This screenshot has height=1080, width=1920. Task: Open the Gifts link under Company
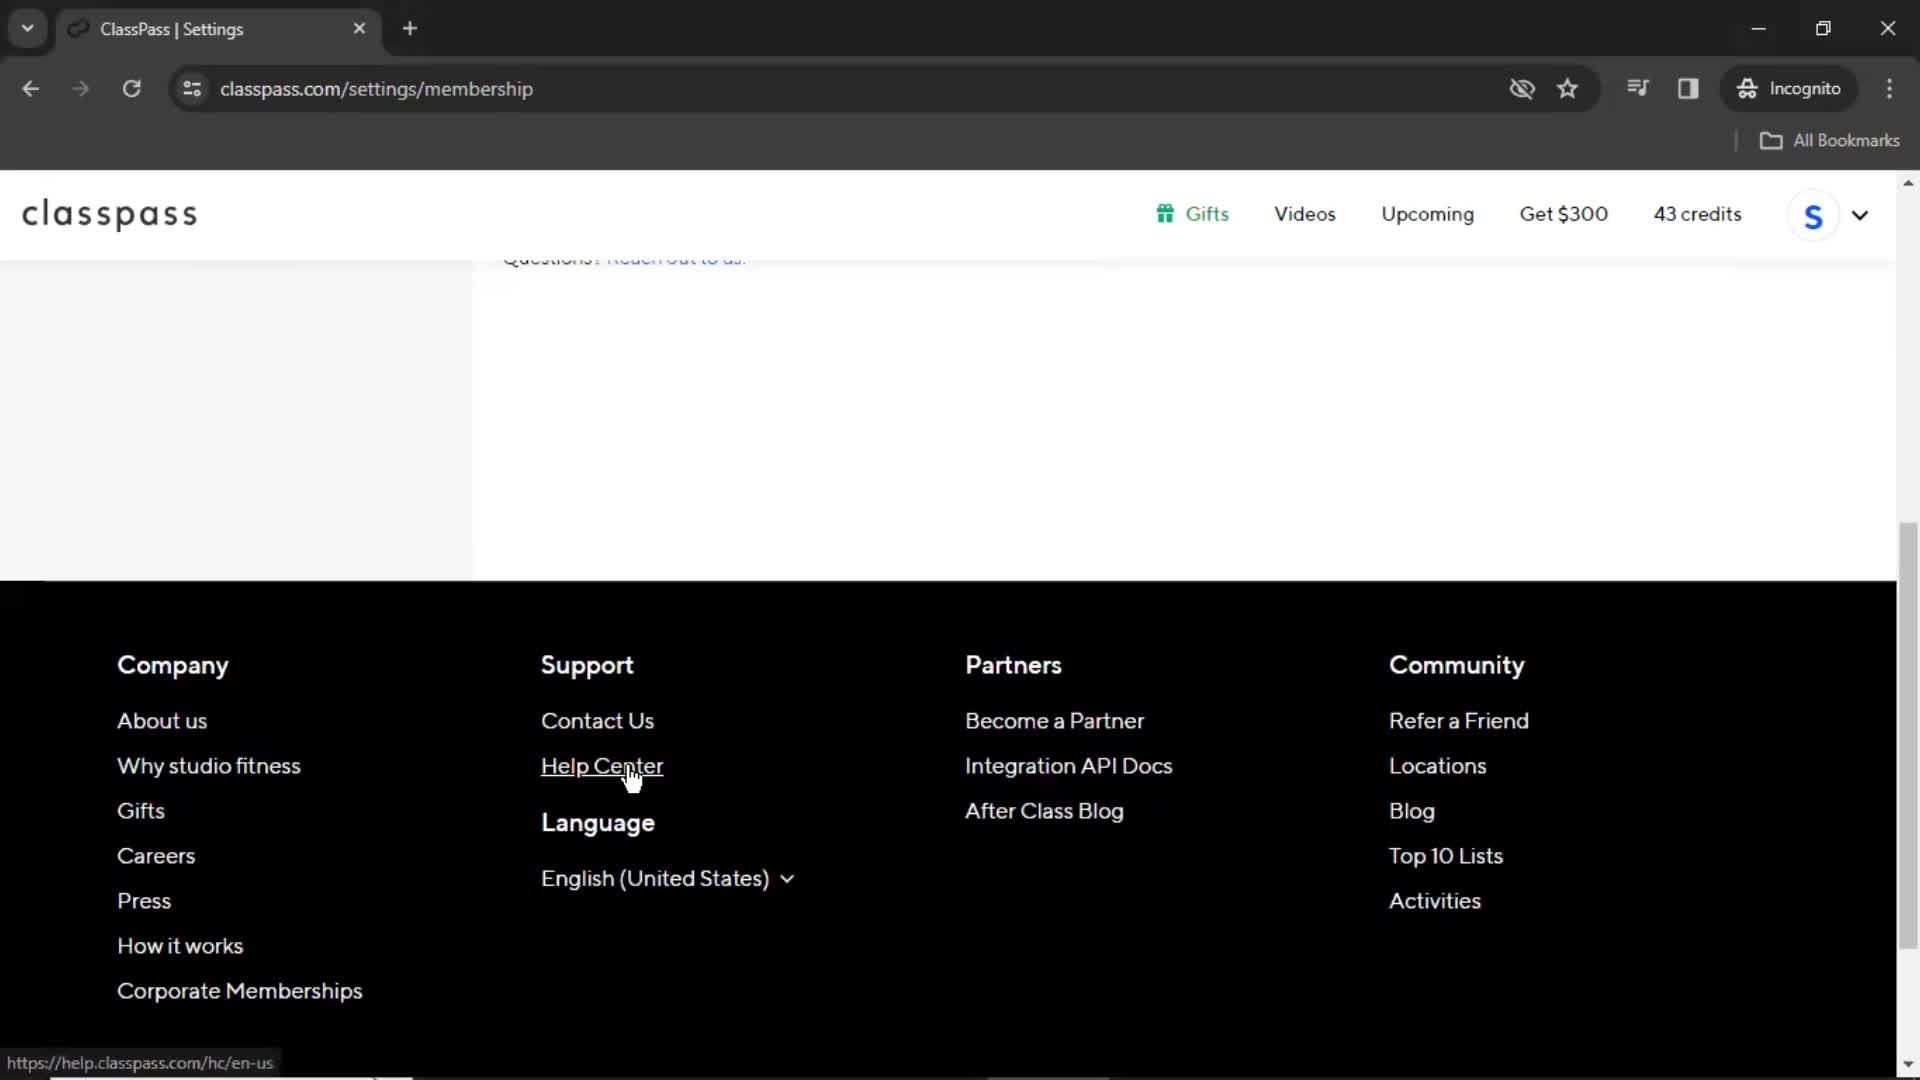pos(140,811)
